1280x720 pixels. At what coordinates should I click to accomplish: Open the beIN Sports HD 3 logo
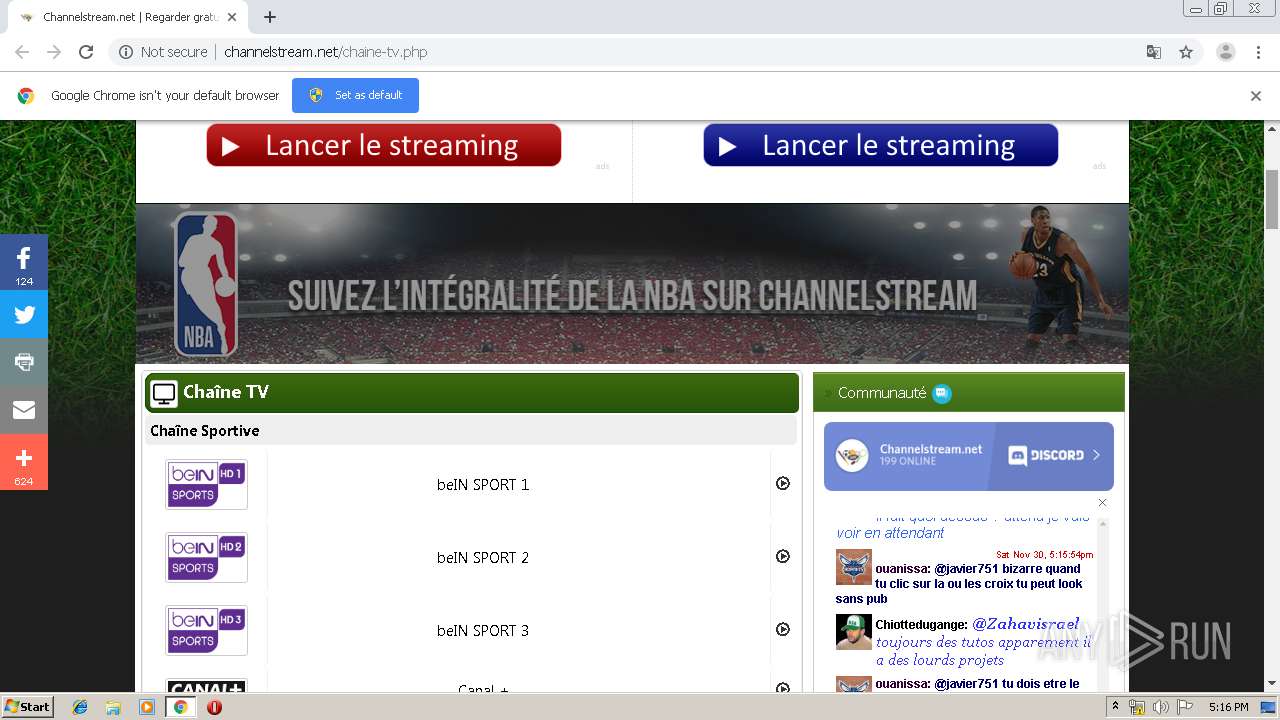(x=207, y=630)
